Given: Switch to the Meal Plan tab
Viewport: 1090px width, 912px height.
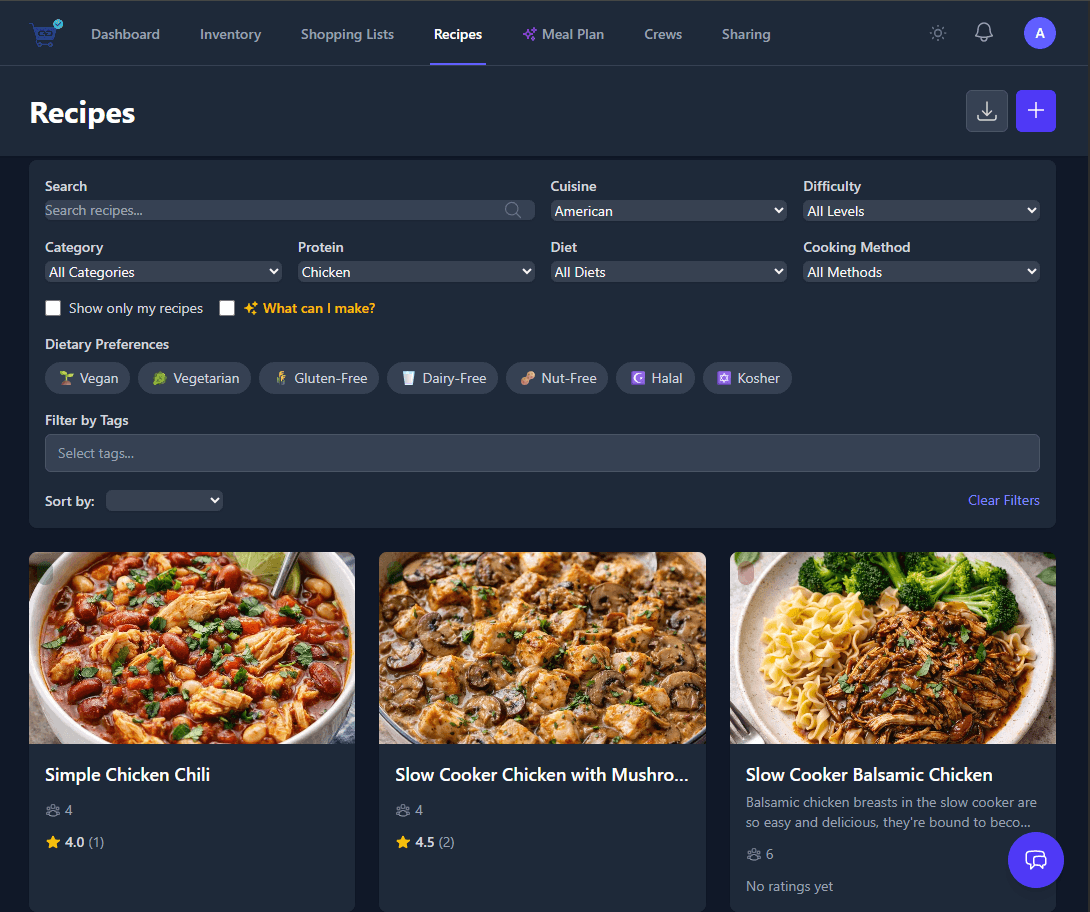Looking at the screenshot, I should click(x=563, y=33).
